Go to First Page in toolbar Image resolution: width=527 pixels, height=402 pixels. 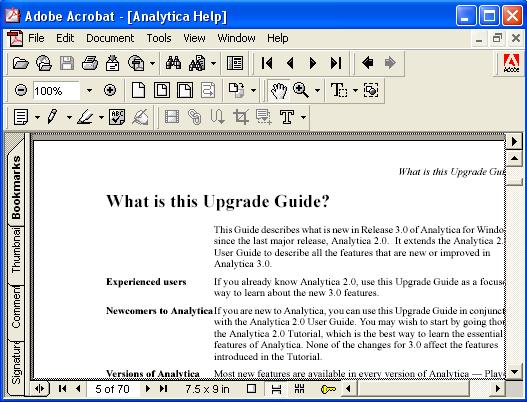pos(267,63)
